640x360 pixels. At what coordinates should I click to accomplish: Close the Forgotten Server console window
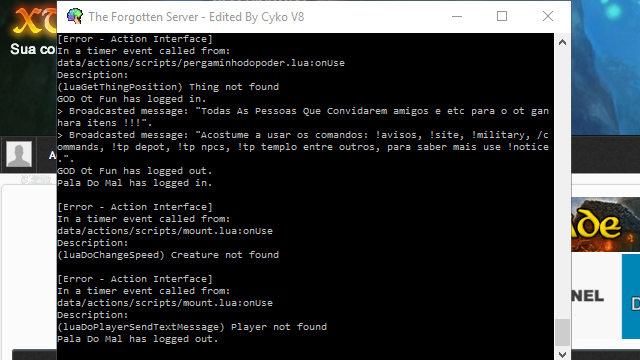pyautogui.click(x=548, y=16)
